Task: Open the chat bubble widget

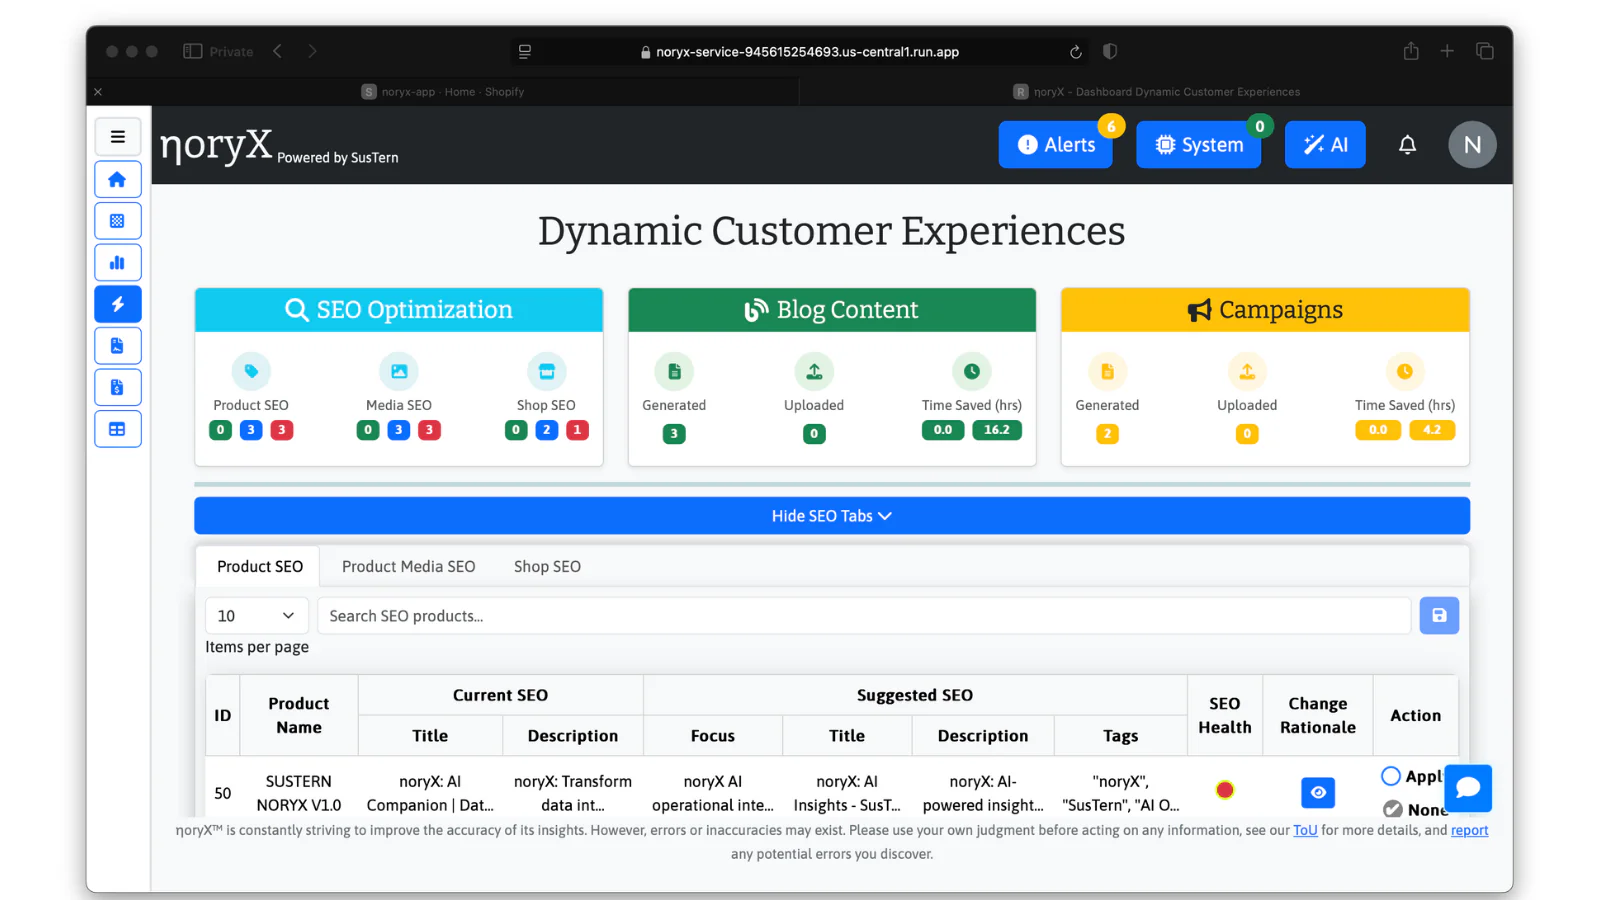Action: point(1467,788)
